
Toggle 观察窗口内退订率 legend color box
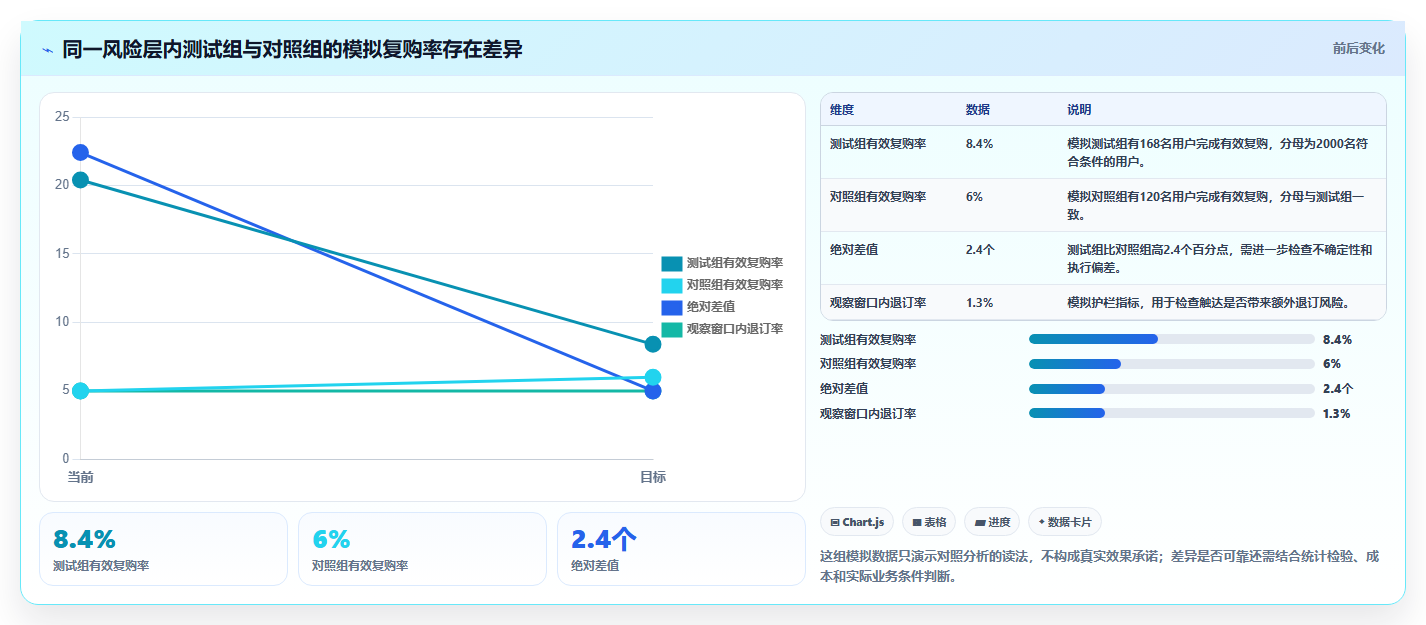(672, 329)
